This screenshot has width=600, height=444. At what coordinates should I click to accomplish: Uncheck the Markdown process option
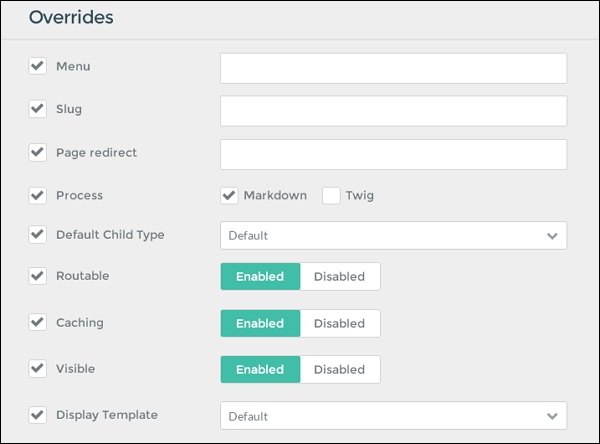(230, 195)
